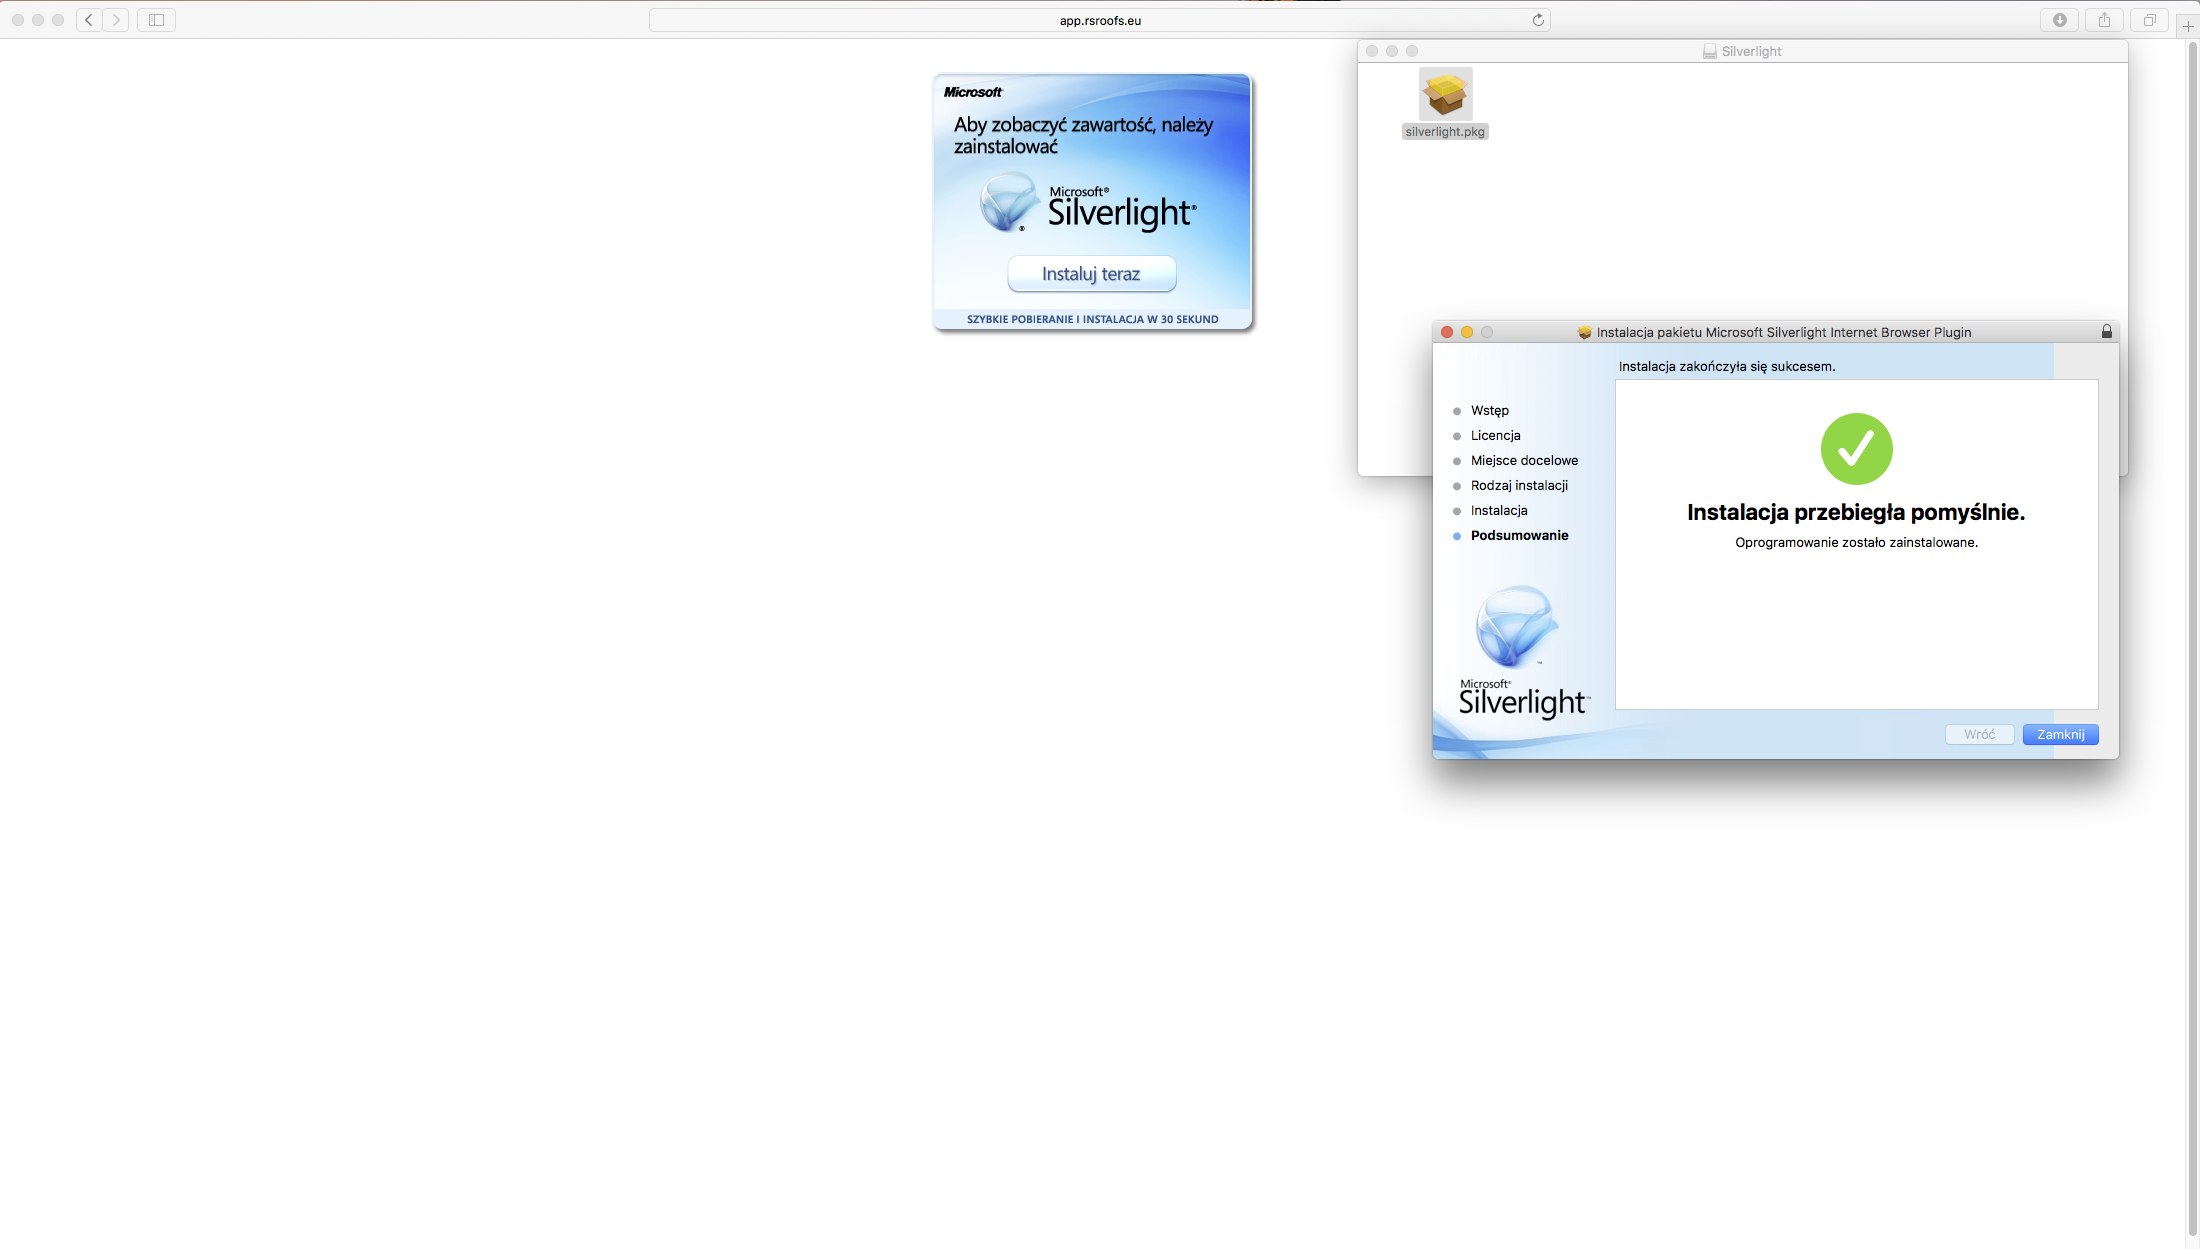
Task: Select the Podsumowanie installer step
Action: tap(1519, 535)
